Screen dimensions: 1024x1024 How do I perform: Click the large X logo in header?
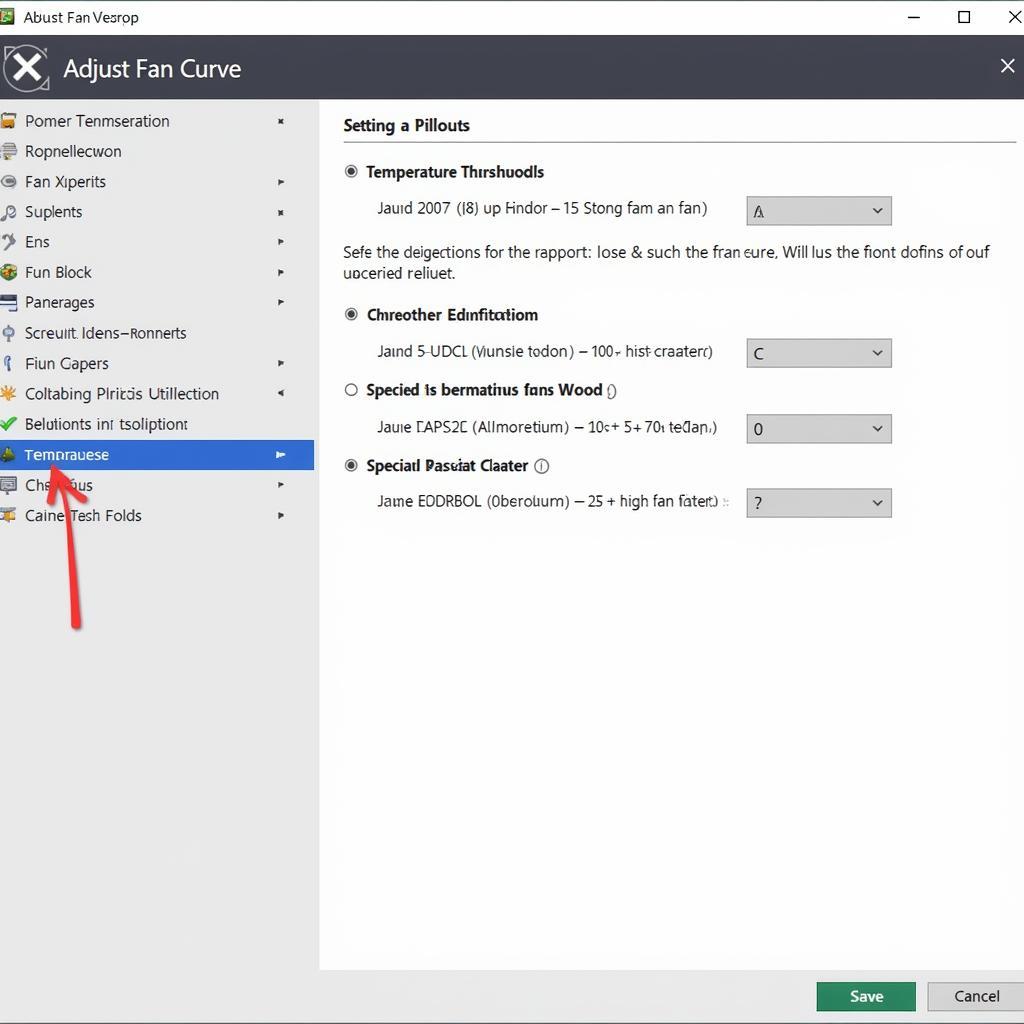(26, 67)
